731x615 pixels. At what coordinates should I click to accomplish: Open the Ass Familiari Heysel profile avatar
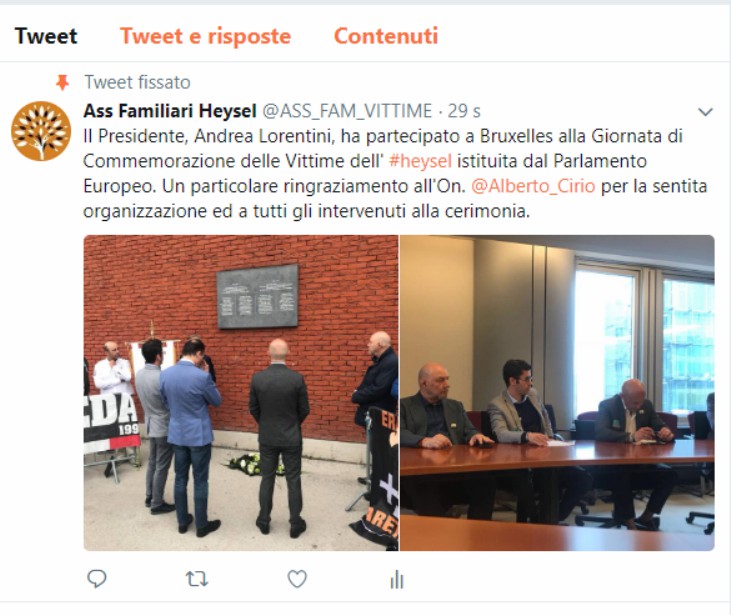tap(41, 131)
